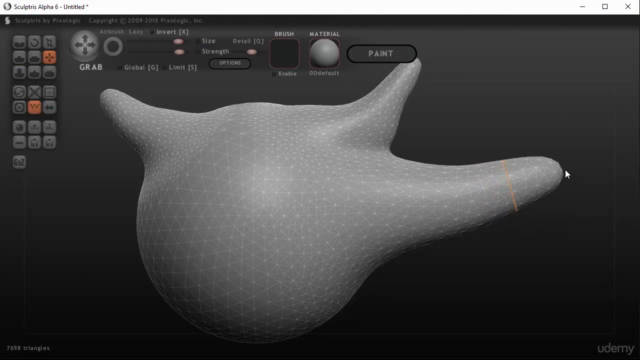Select the Crease sculpting tool
The height and width of the screenshot is (360, 640).
click(x=19, y=42)
